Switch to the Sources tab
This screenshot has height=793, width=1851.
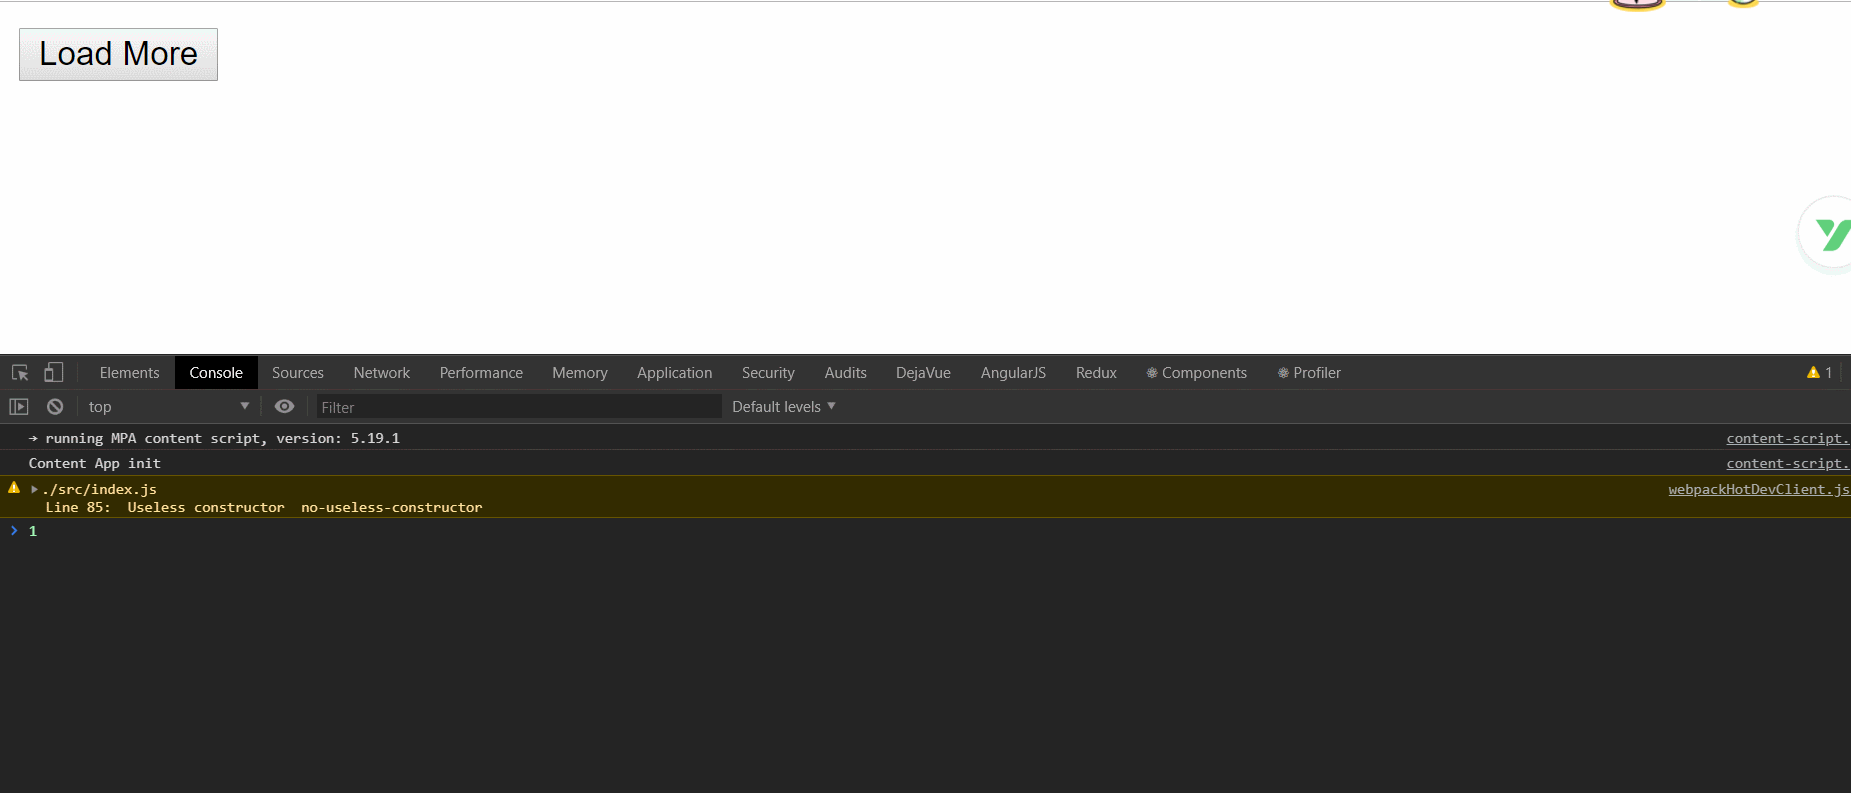298,373
